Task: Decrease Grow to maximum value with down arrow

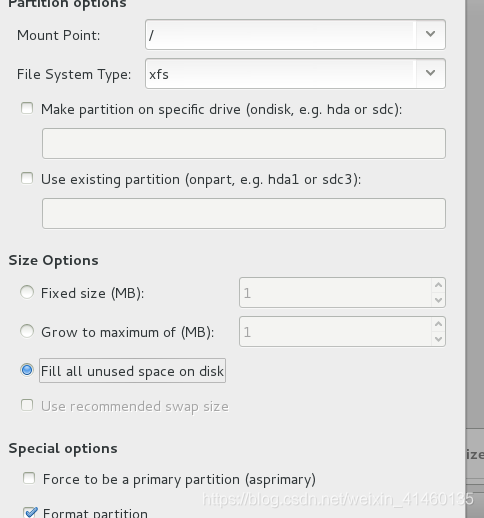Action: click(x=438, y=339)
